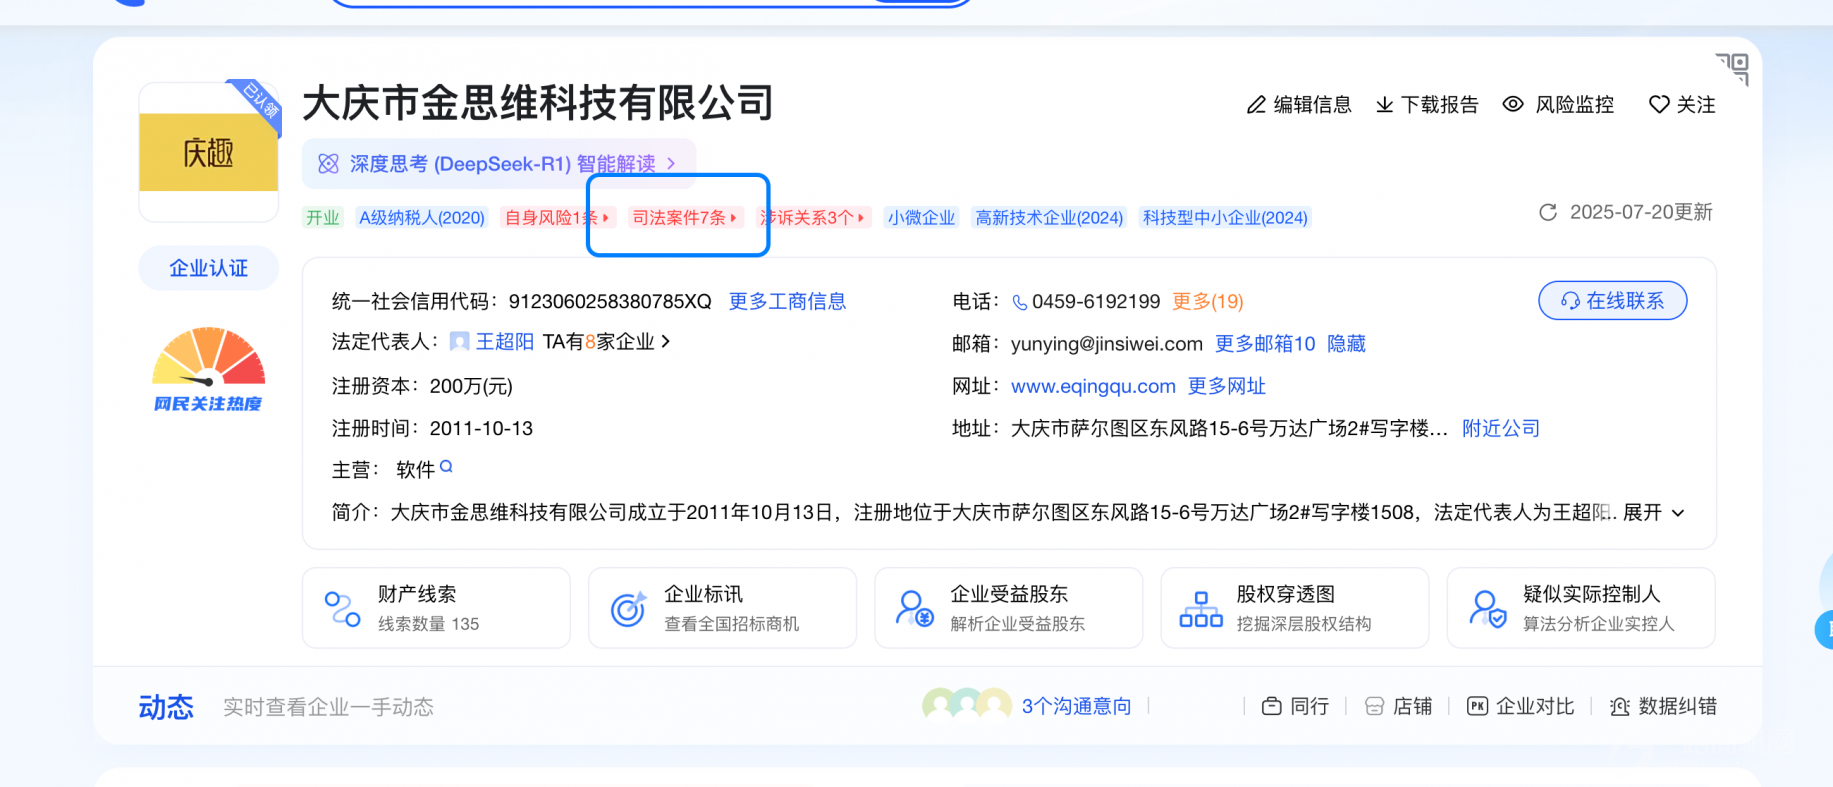The image size is (1833, 787).
Task: Click the QR code icon in corner
Action: 1733,68
